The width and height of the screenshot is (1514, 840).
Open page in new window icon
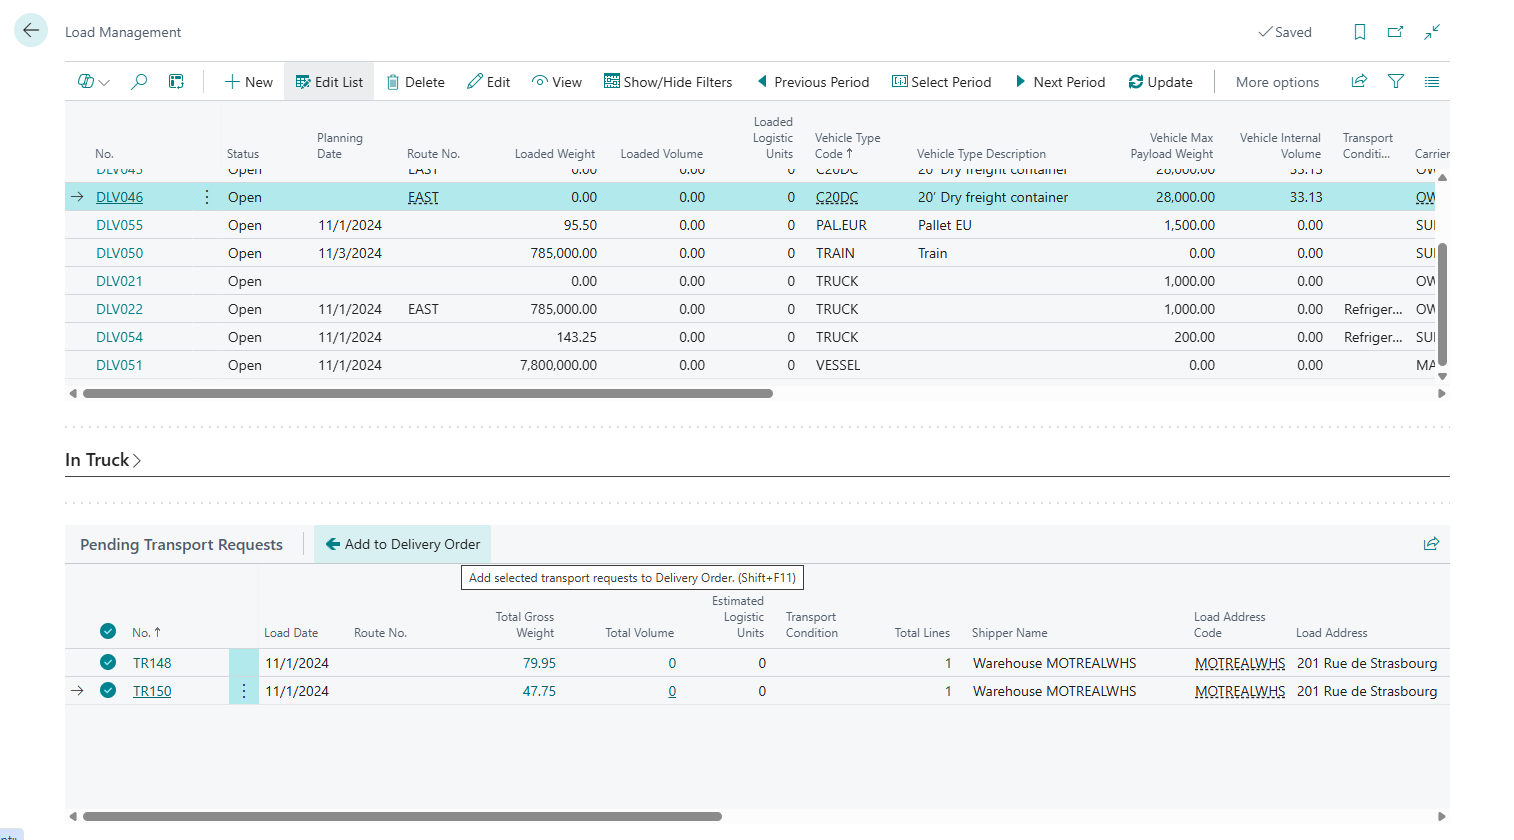coord(1395,32)
